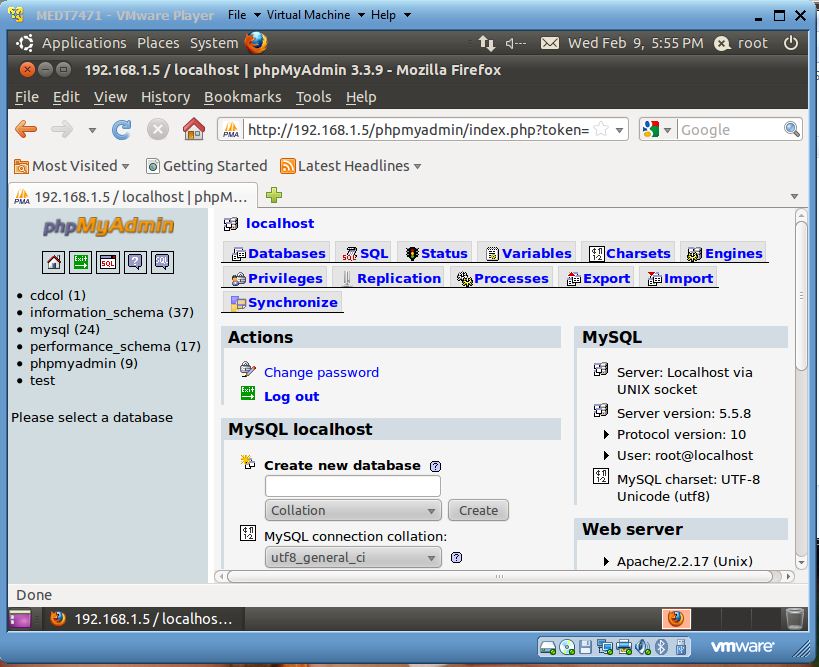Click the Create database button
Image resolution: width=819 pixels, height=667 pixels.
(478, 510)
